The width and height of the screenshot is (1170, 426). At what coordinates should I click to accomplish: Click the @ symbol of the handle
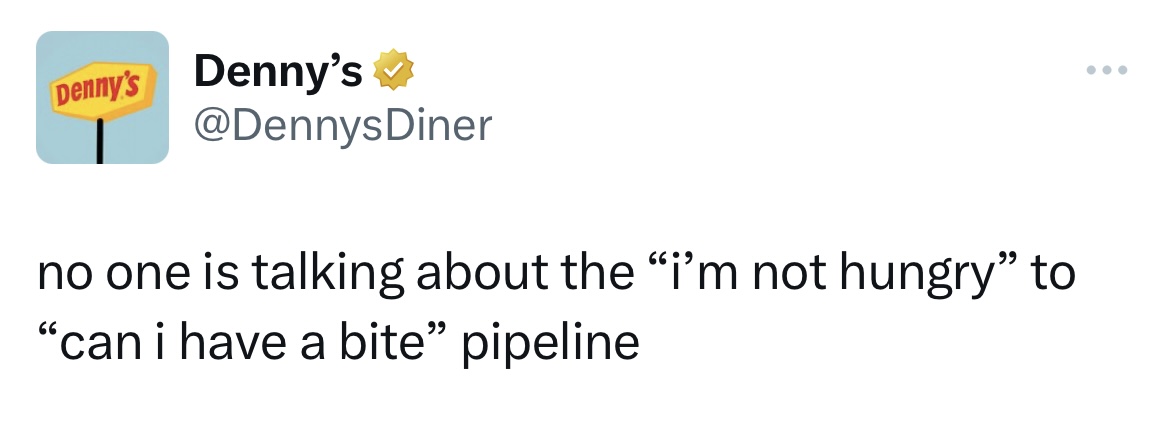[x=210, y=126]
